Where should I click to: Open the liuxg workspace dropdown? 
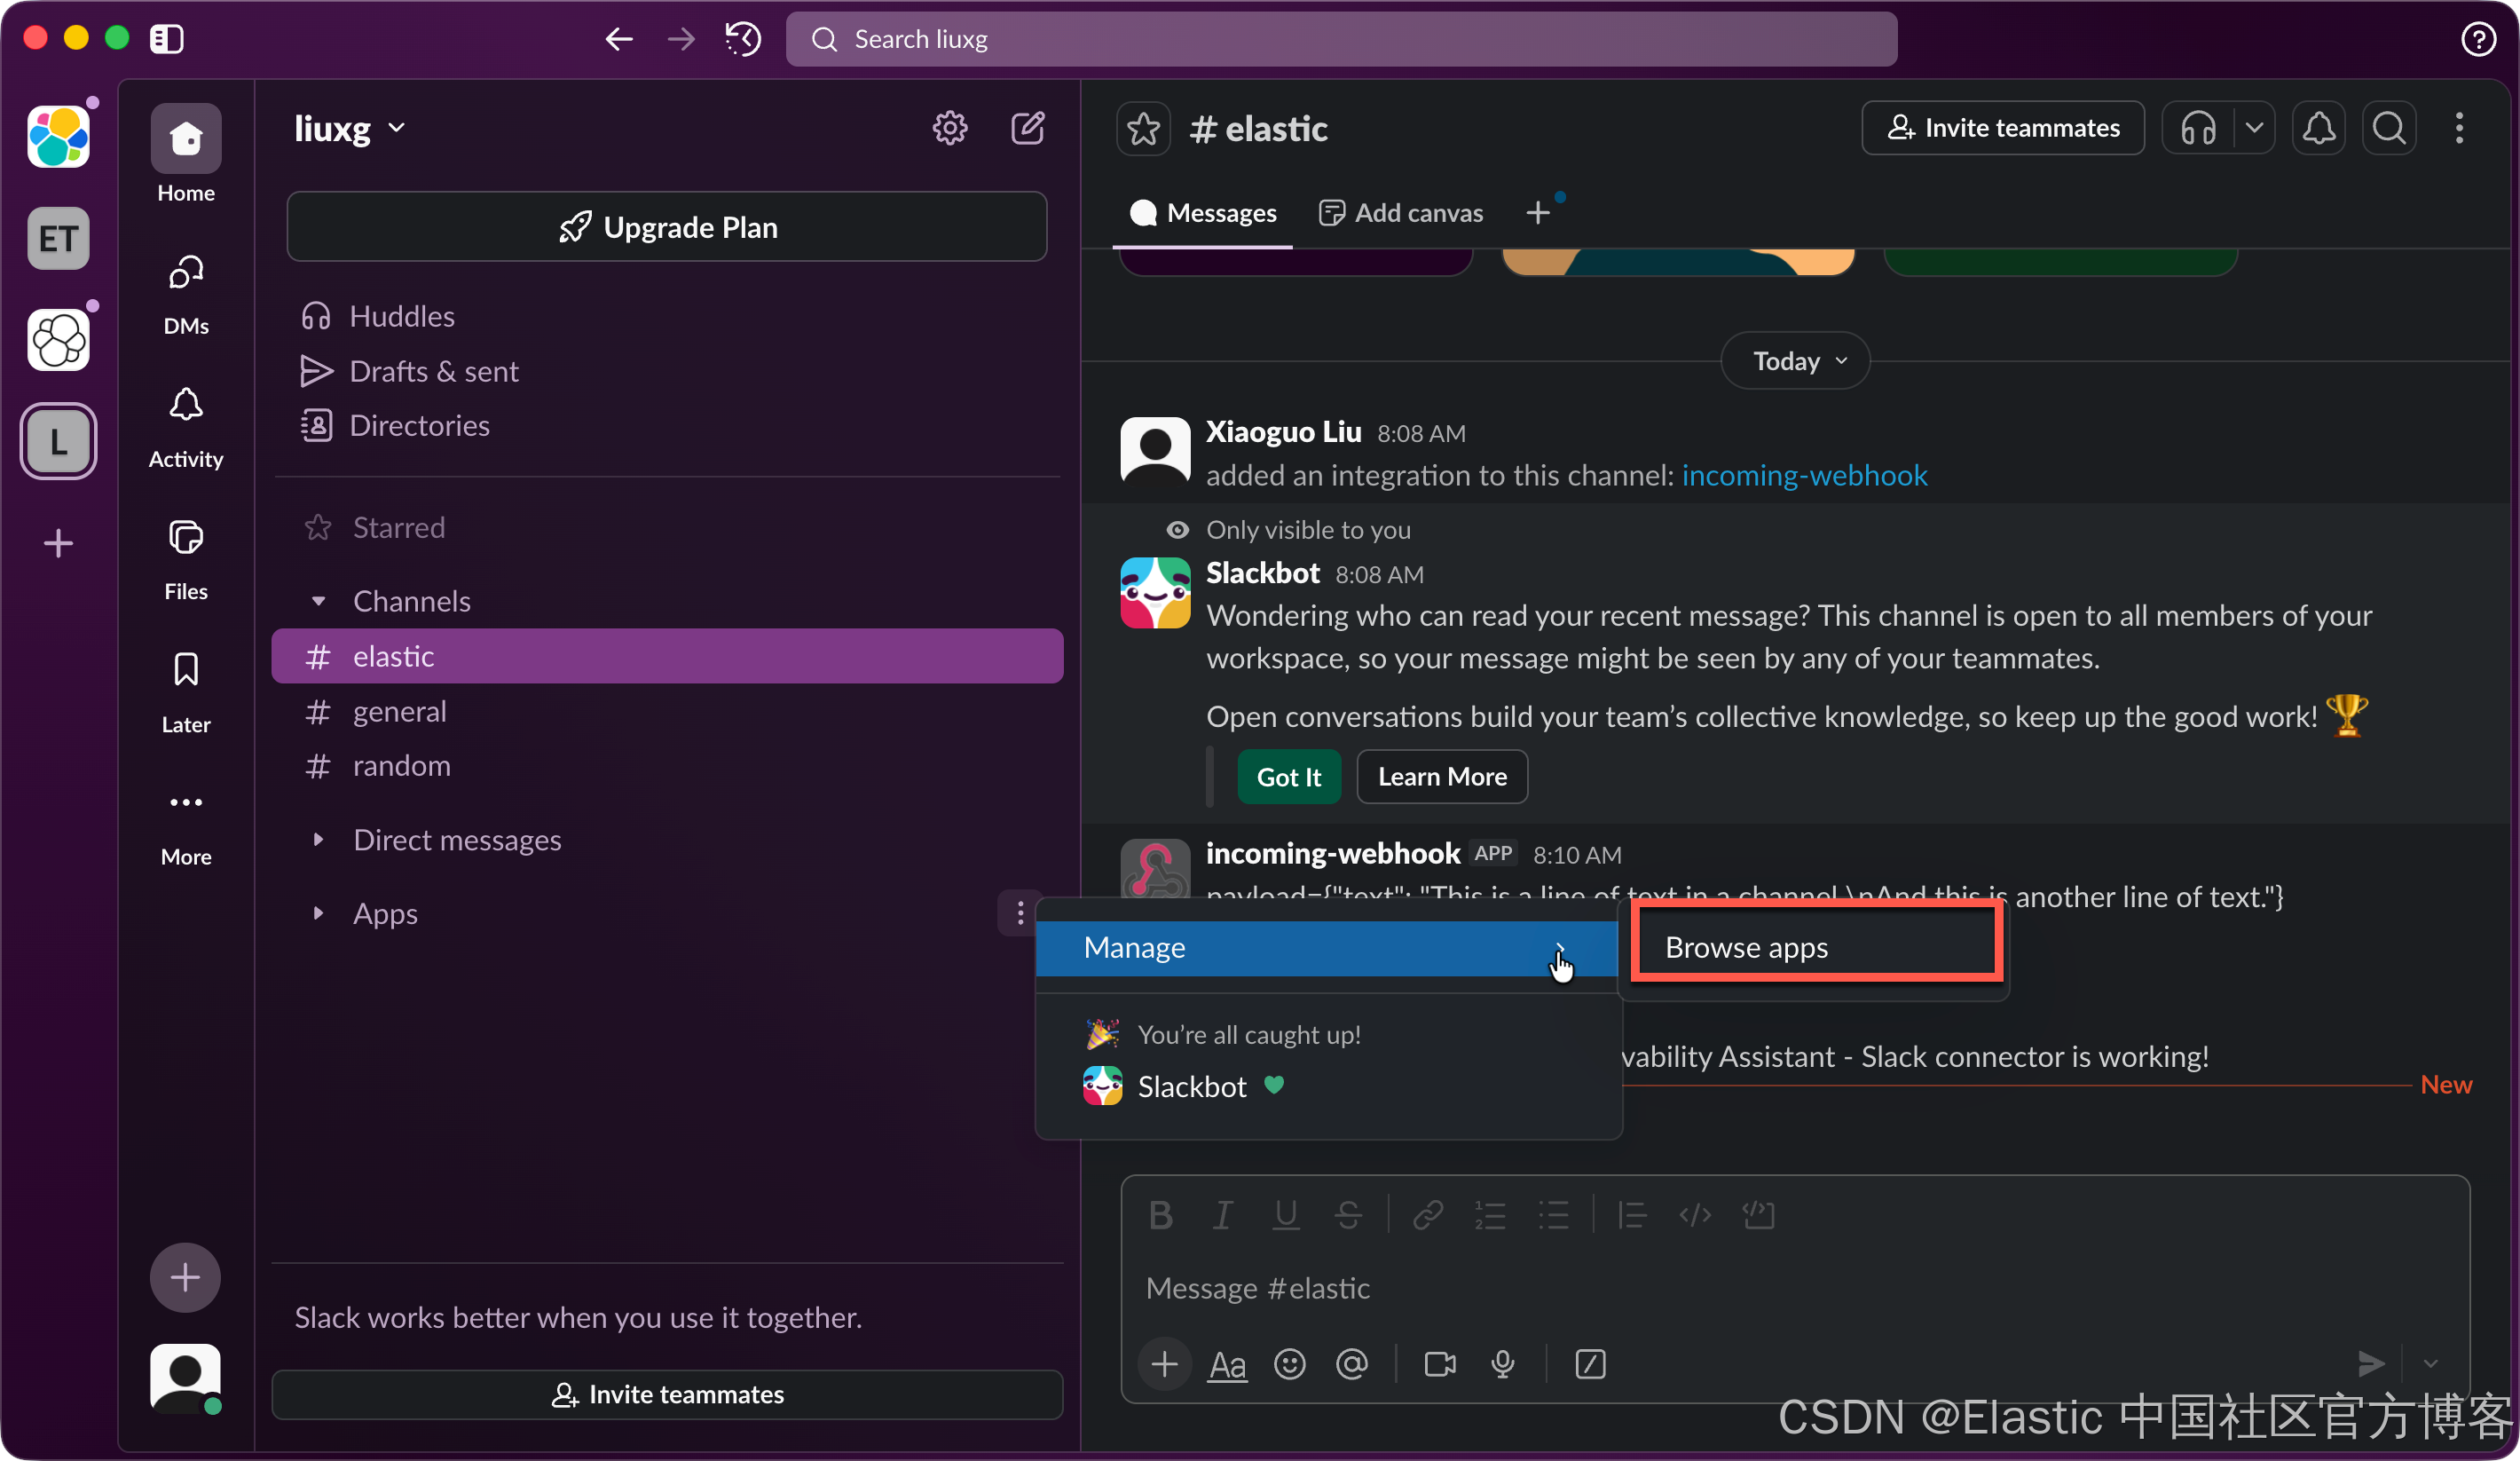point(350,129)
